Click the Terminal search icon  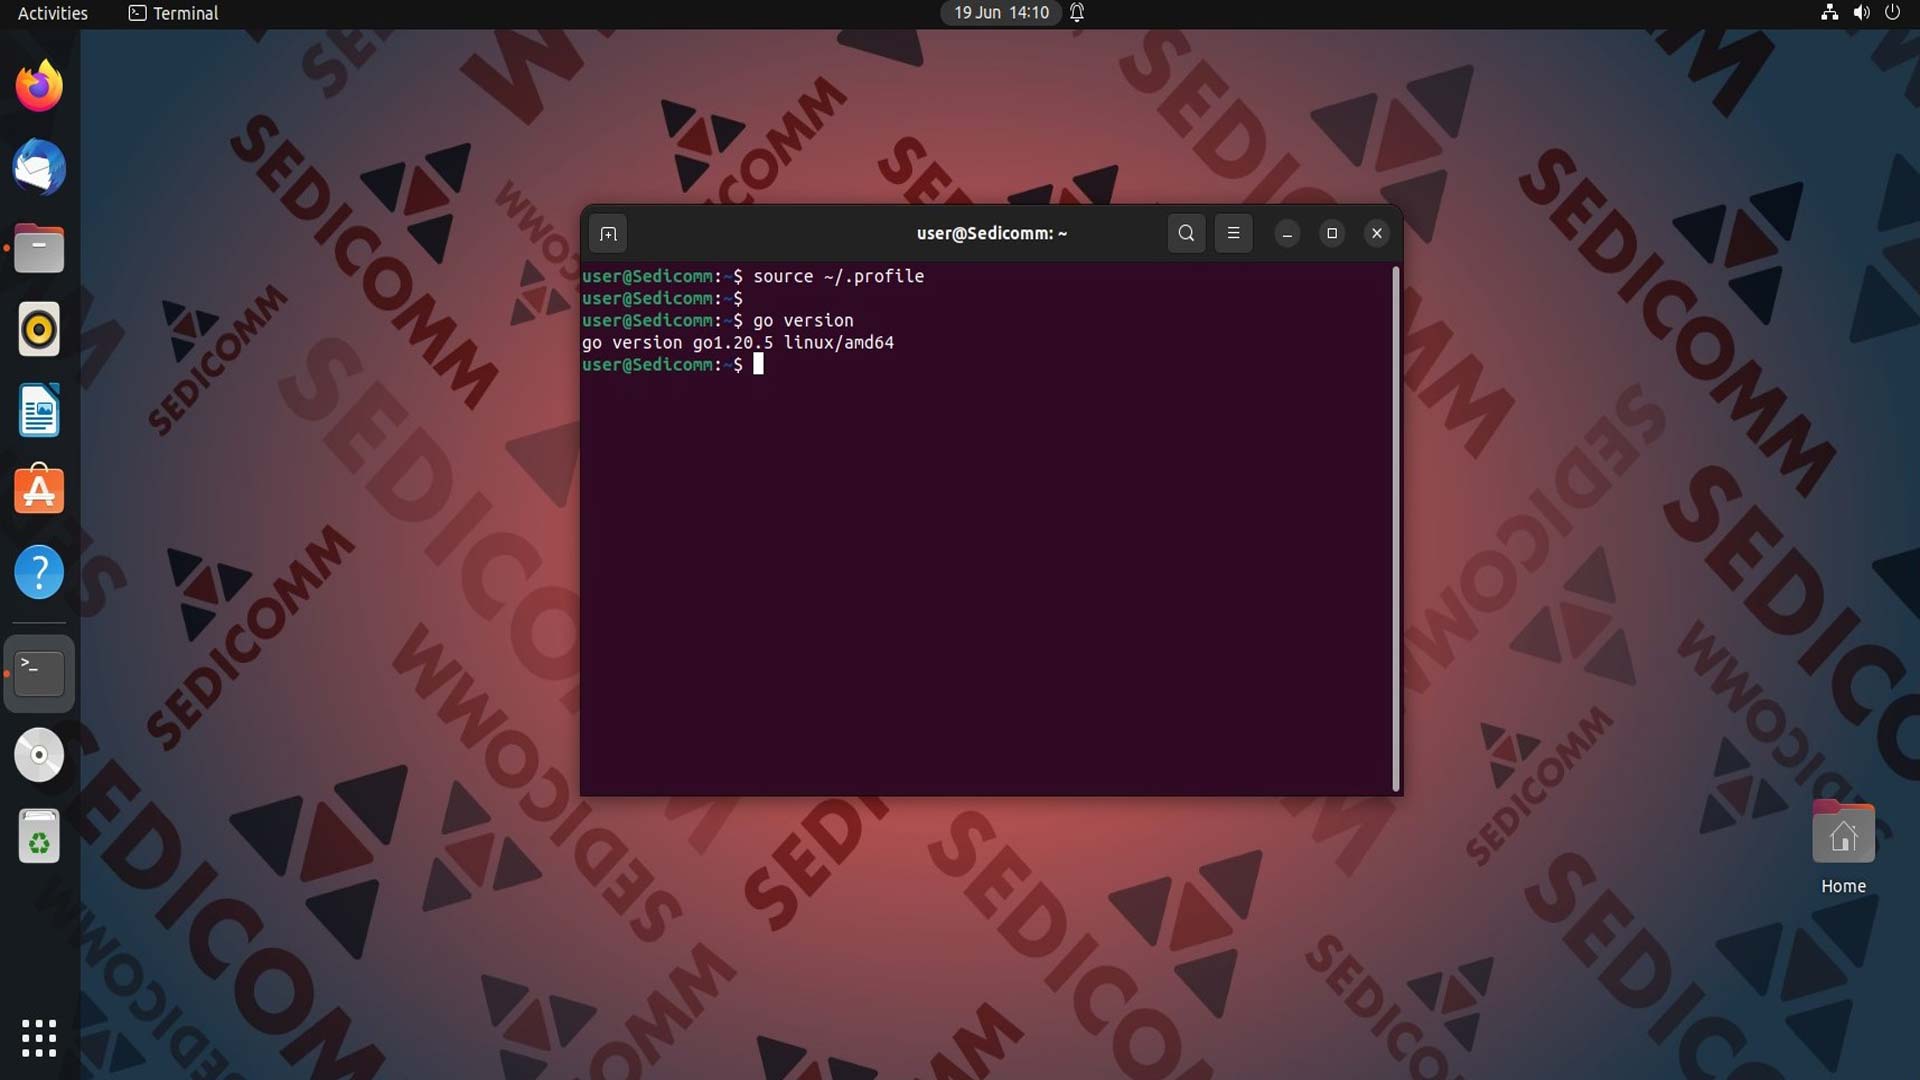1186,233
